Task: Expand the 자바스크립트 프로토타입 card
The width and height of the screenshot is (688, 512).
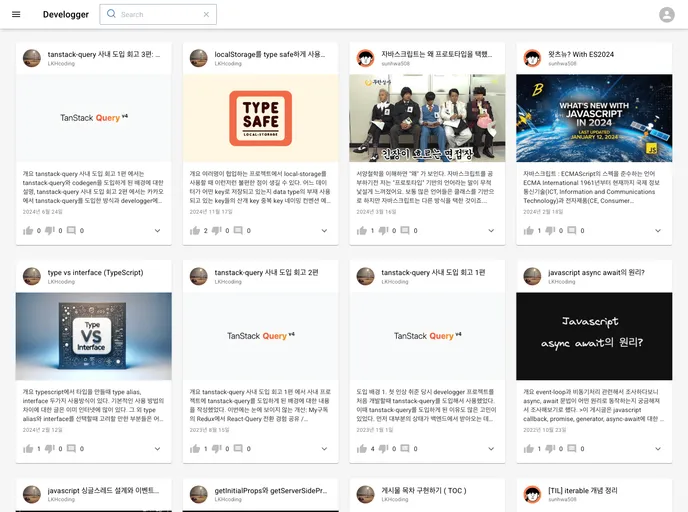Action: pyautogui.click(x=491, y=230)
